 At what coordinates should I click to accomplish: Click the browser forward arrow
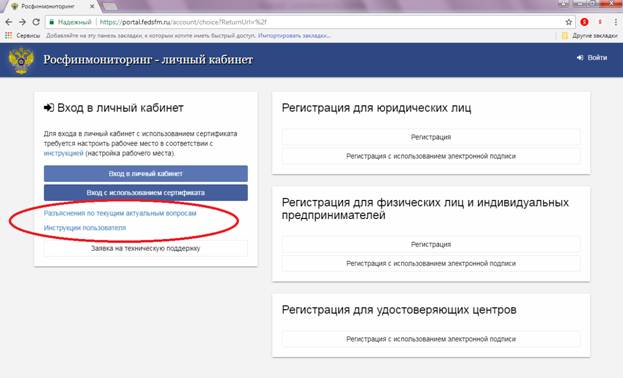pos(22,22)
